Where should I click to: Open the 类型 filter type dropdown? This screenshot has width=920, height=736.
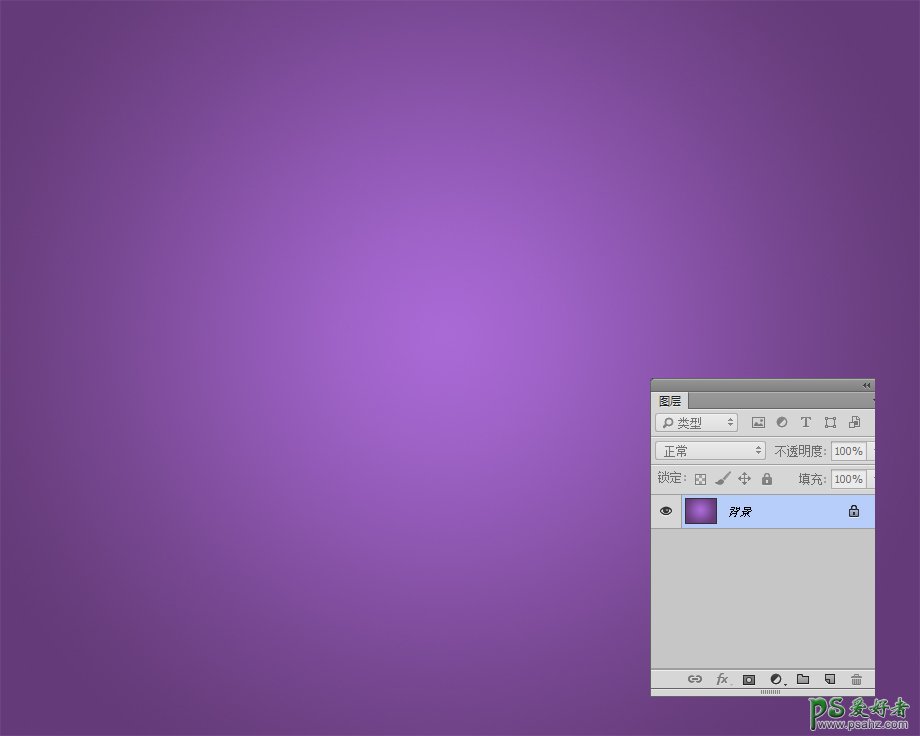[696, 423]
